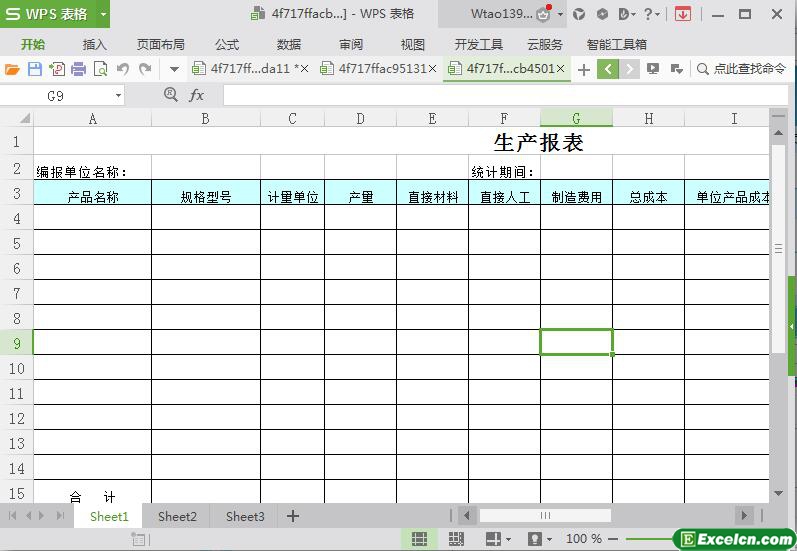Image resolution: width=797 pixels, height=551 pixels.
Task: Switch to document tab 4f717ffac95131
Action: coord(377,69)
